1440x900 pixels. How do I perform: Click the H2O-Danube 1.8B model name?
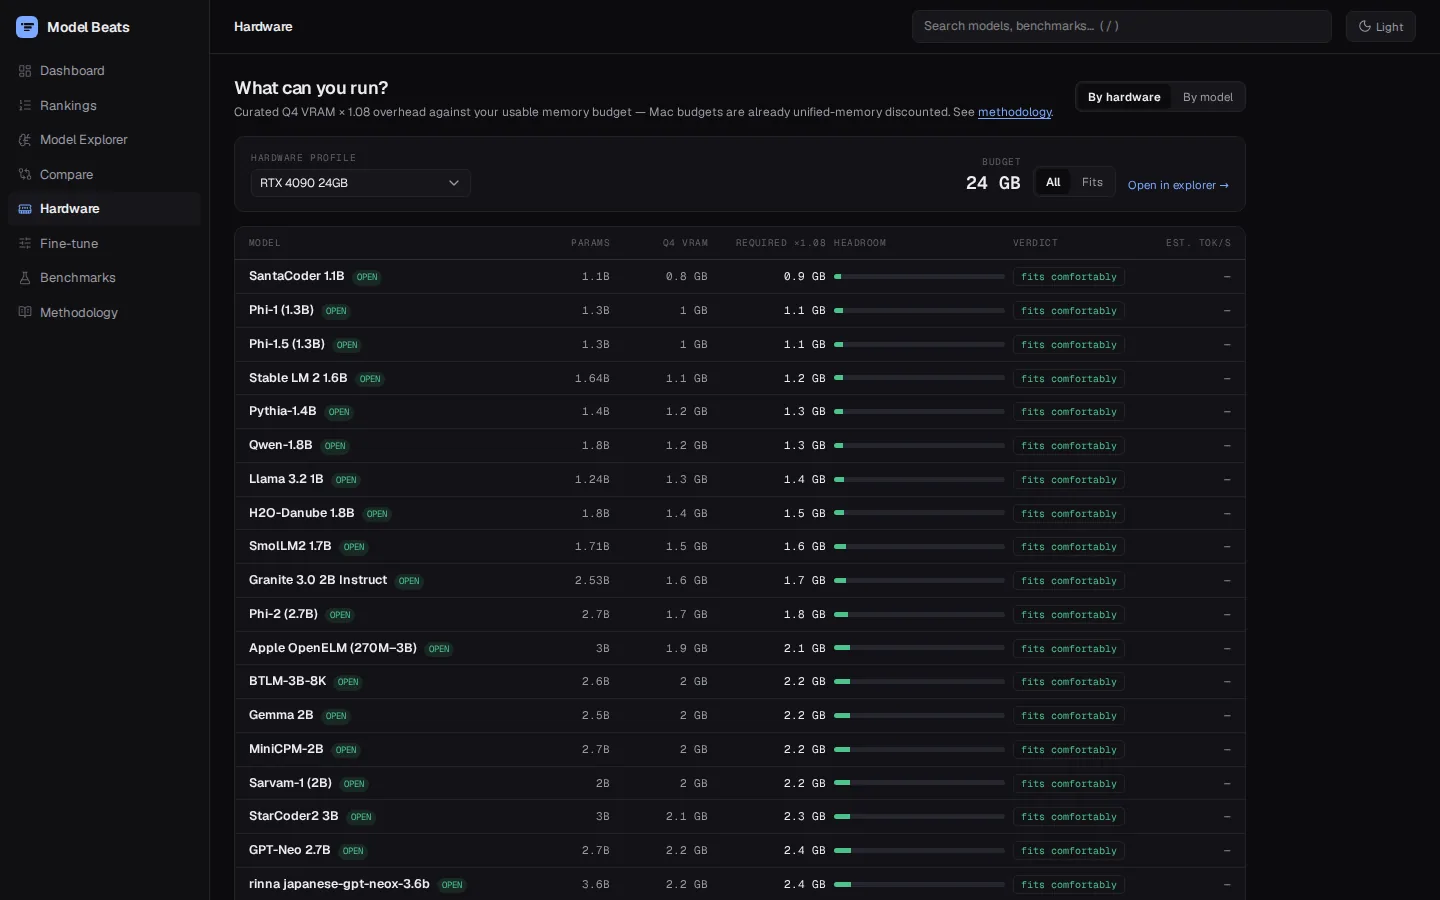(302, 513)
